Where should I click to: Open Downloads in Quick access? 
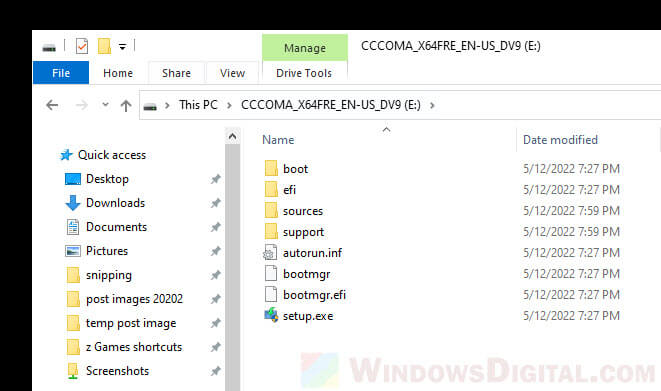point(116,203)
